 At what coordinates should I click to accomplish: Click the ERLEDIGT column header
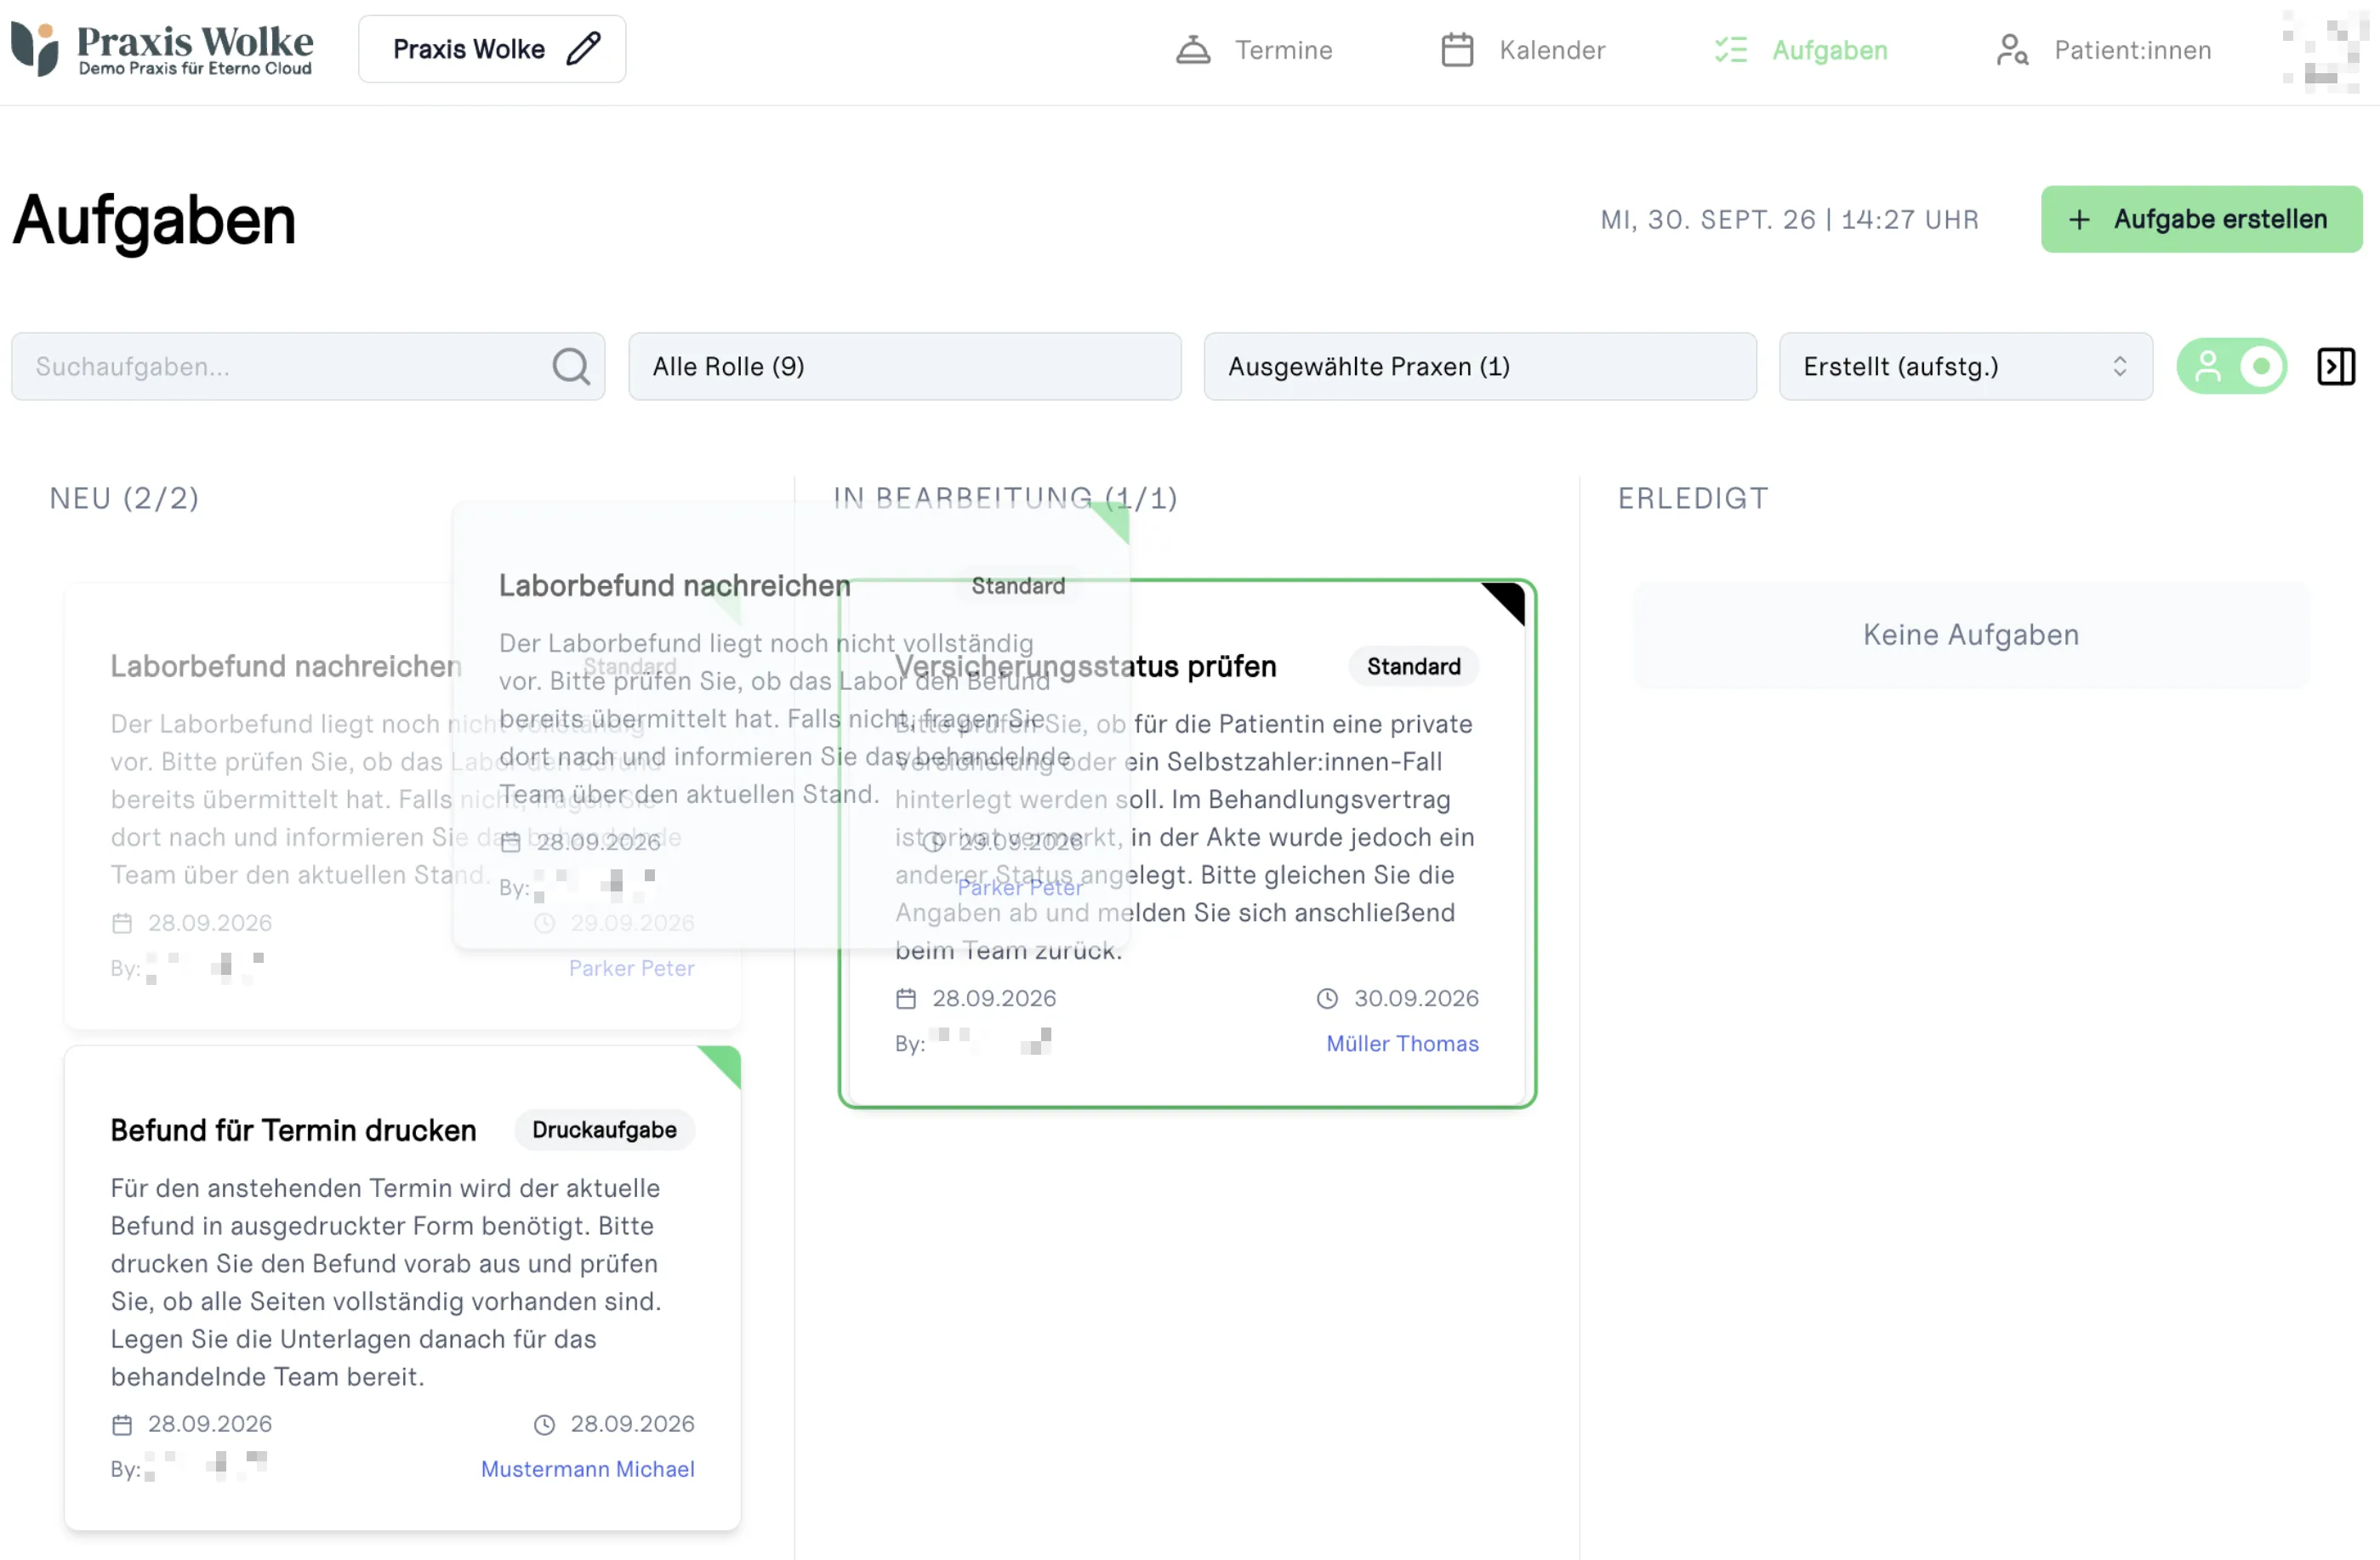(1692, 498)
